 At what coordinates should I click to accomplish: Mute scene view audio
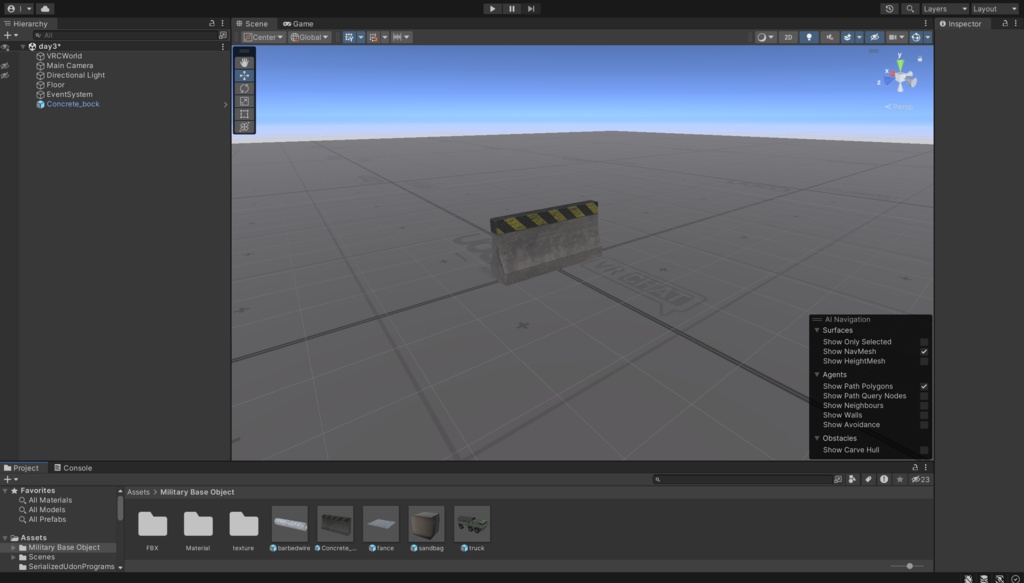829,37
